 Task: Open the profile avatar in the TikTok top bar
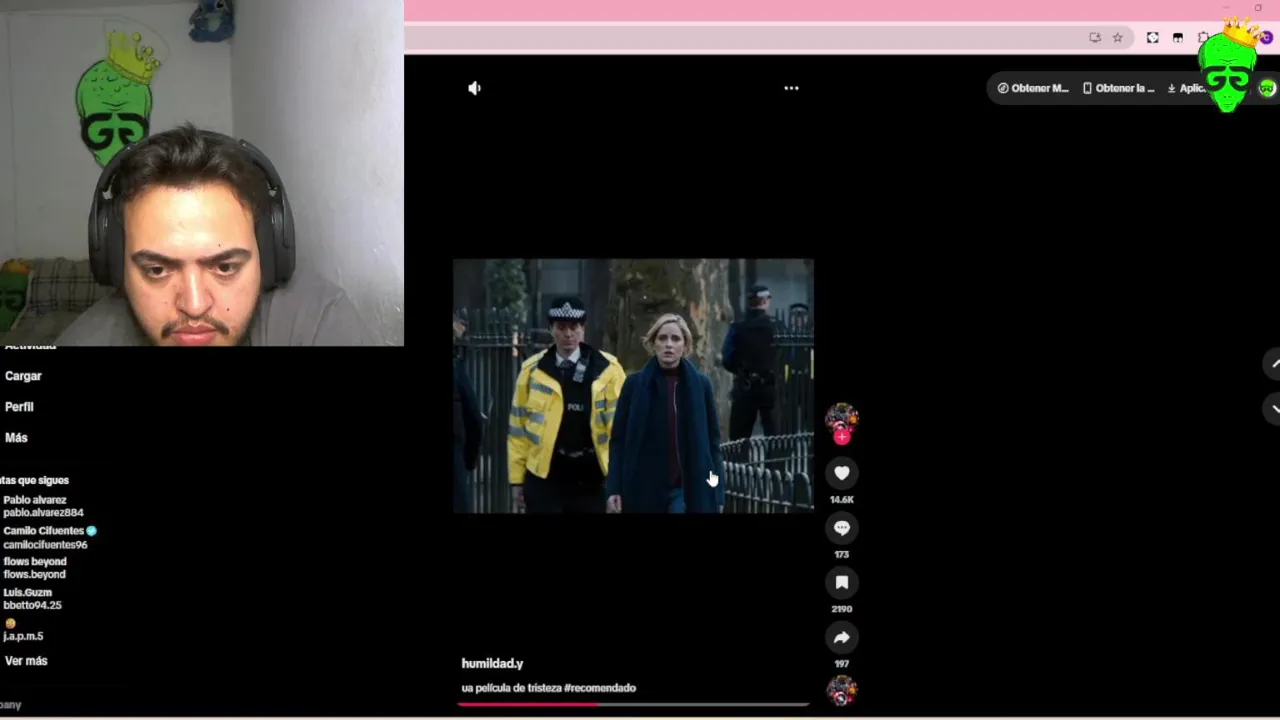[1267, 88]
